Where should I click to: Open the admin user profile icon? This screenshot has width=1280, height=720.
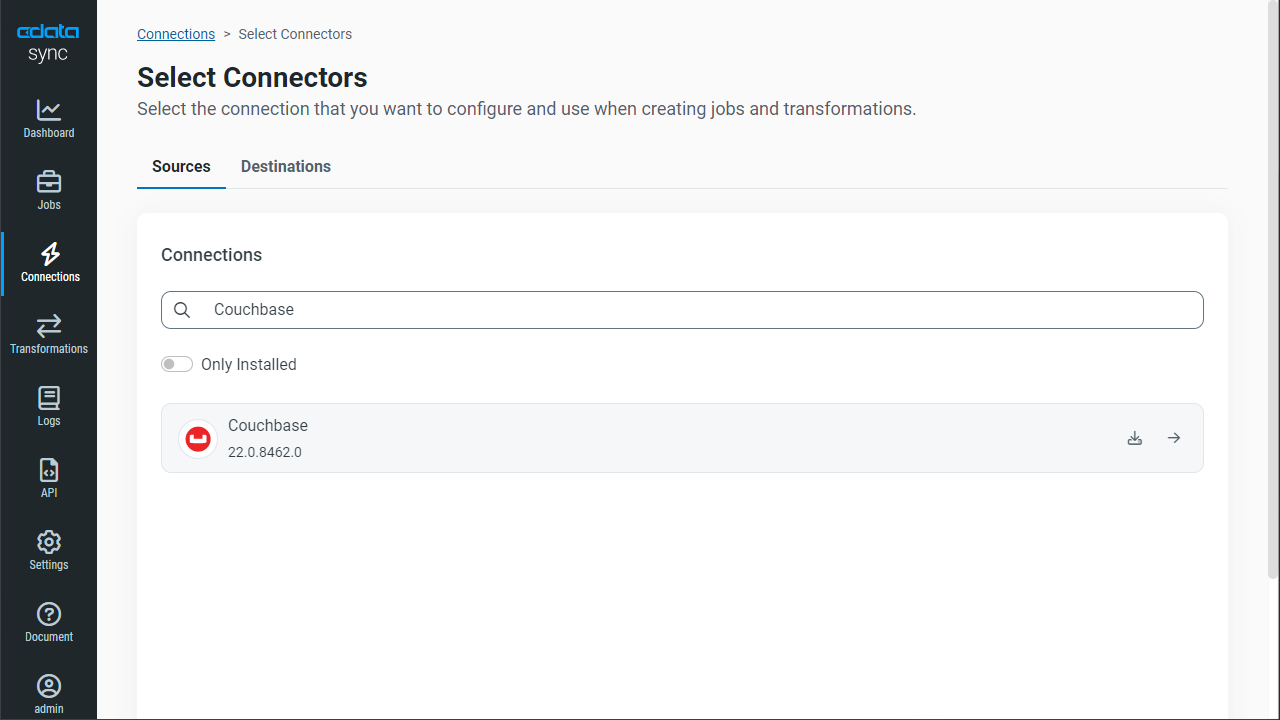tap(49, 686)
